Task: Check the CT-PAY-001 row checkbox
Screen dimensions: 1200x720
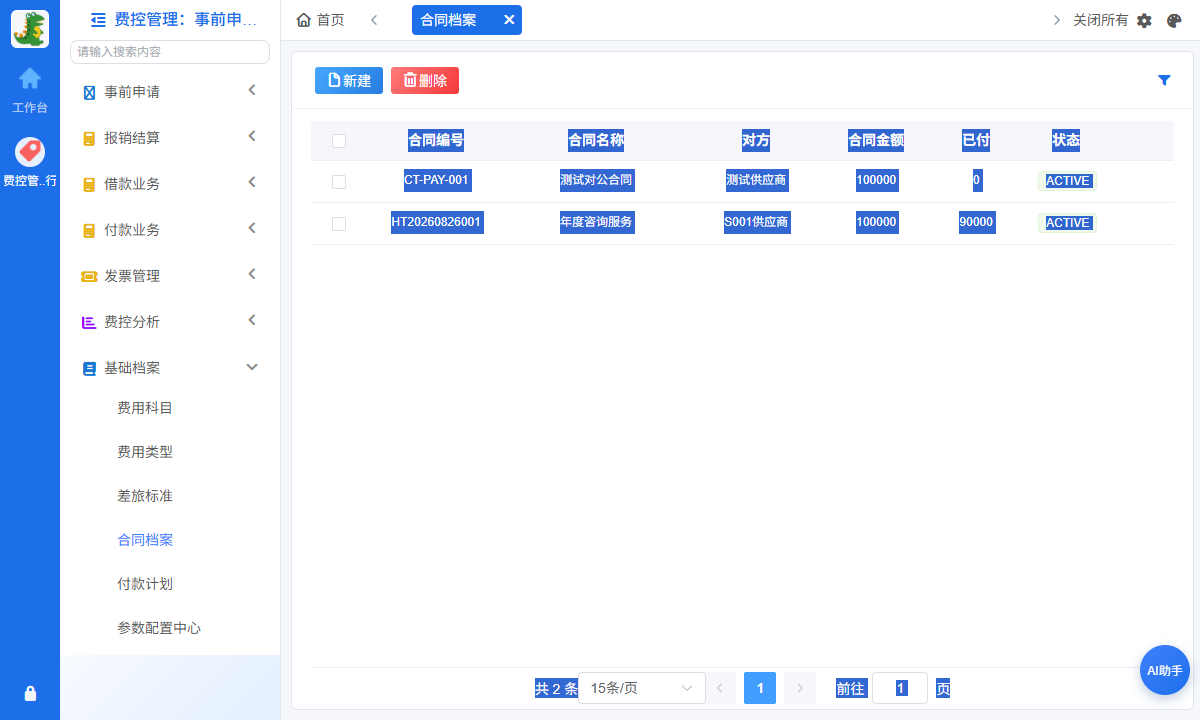Action: (339, 182)
